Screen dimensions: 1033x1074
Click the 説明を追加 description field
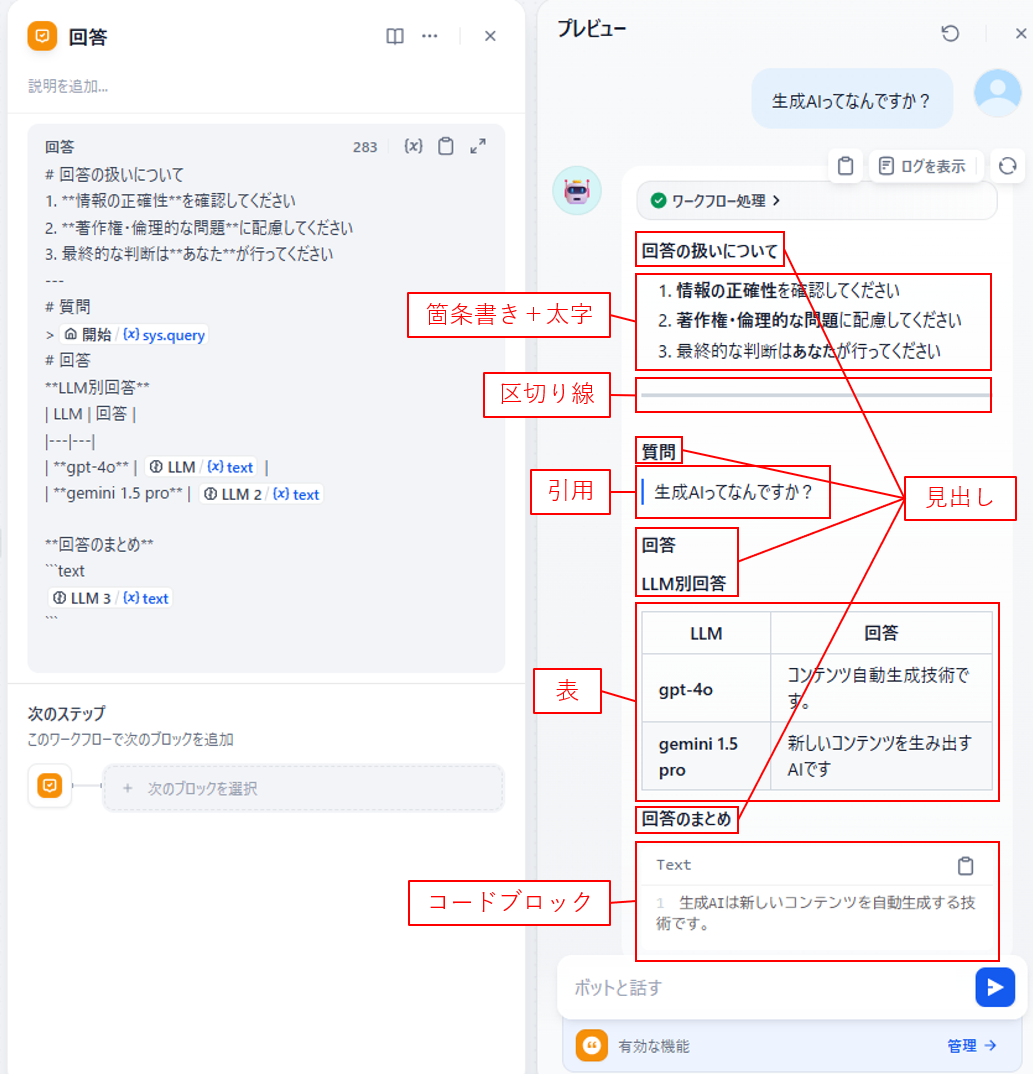click(x=69, y=86)
